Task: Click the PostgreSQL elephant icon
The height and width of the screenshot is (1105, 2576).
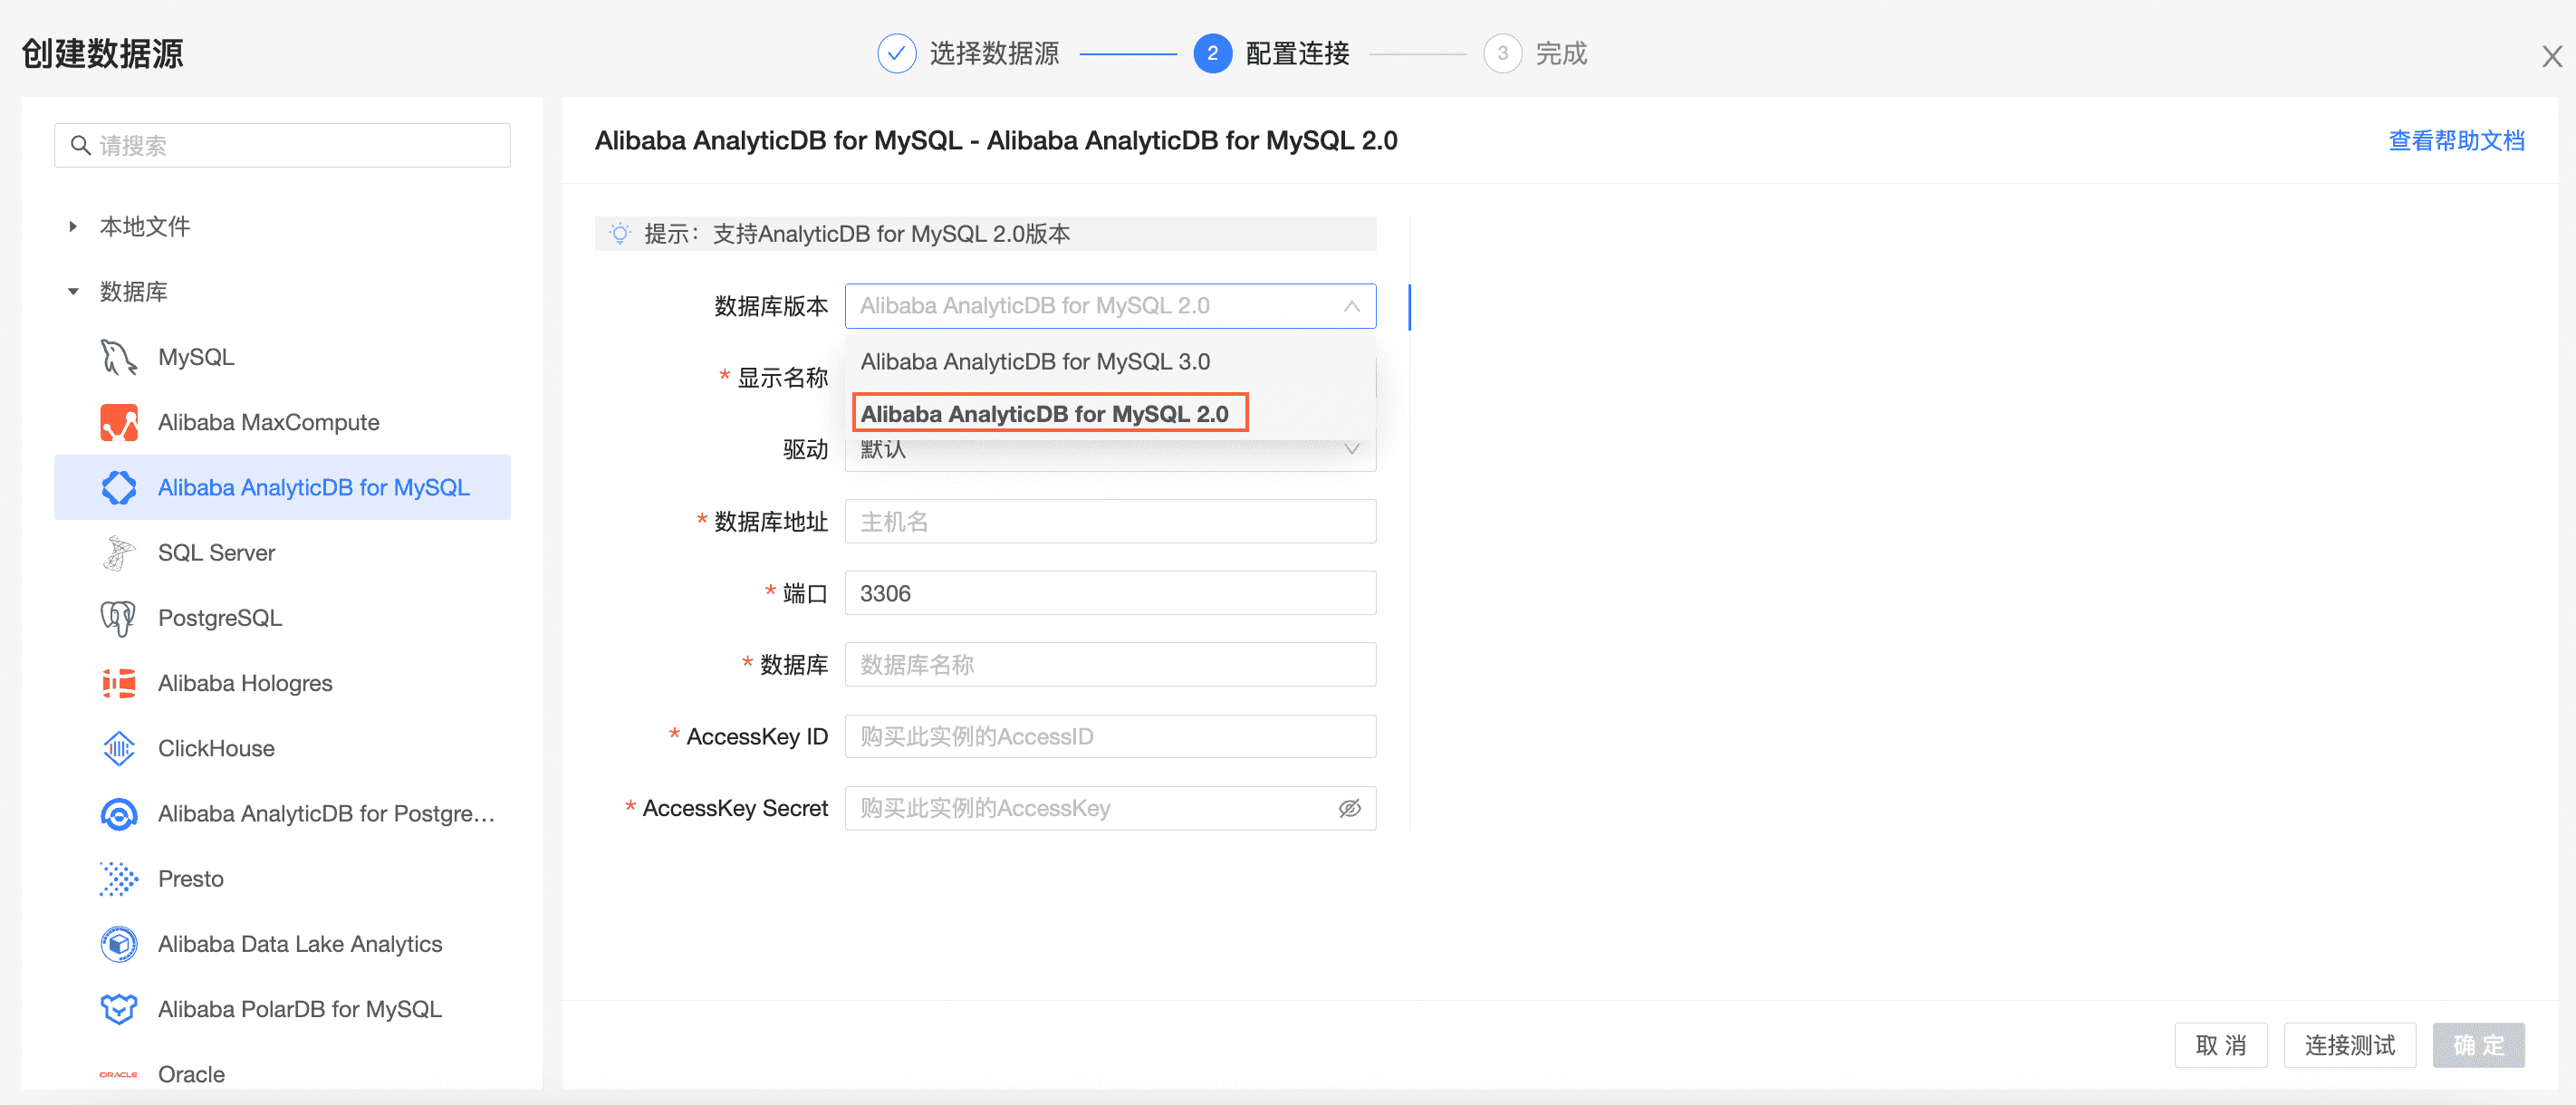Action: pos(119,618)
